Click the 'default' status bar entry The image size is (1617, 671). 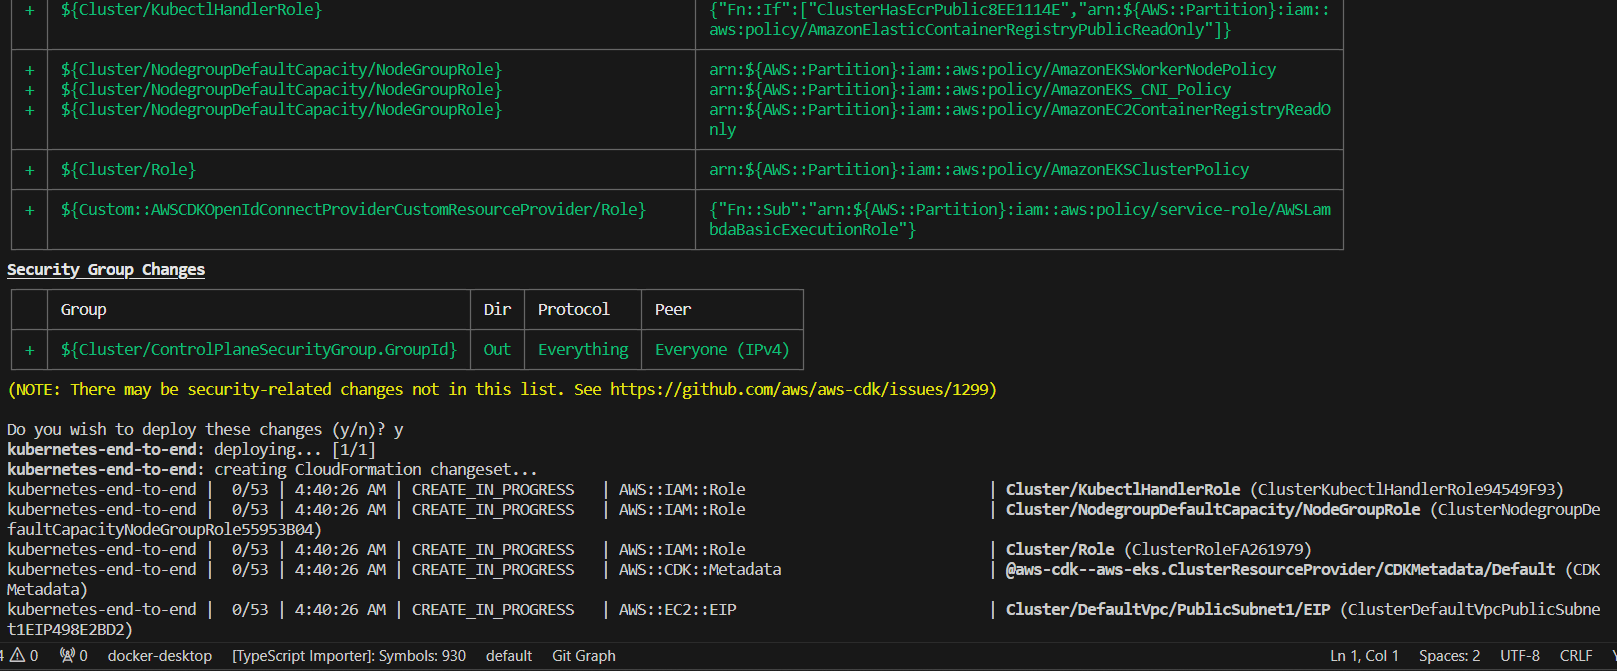click(509, 656)
